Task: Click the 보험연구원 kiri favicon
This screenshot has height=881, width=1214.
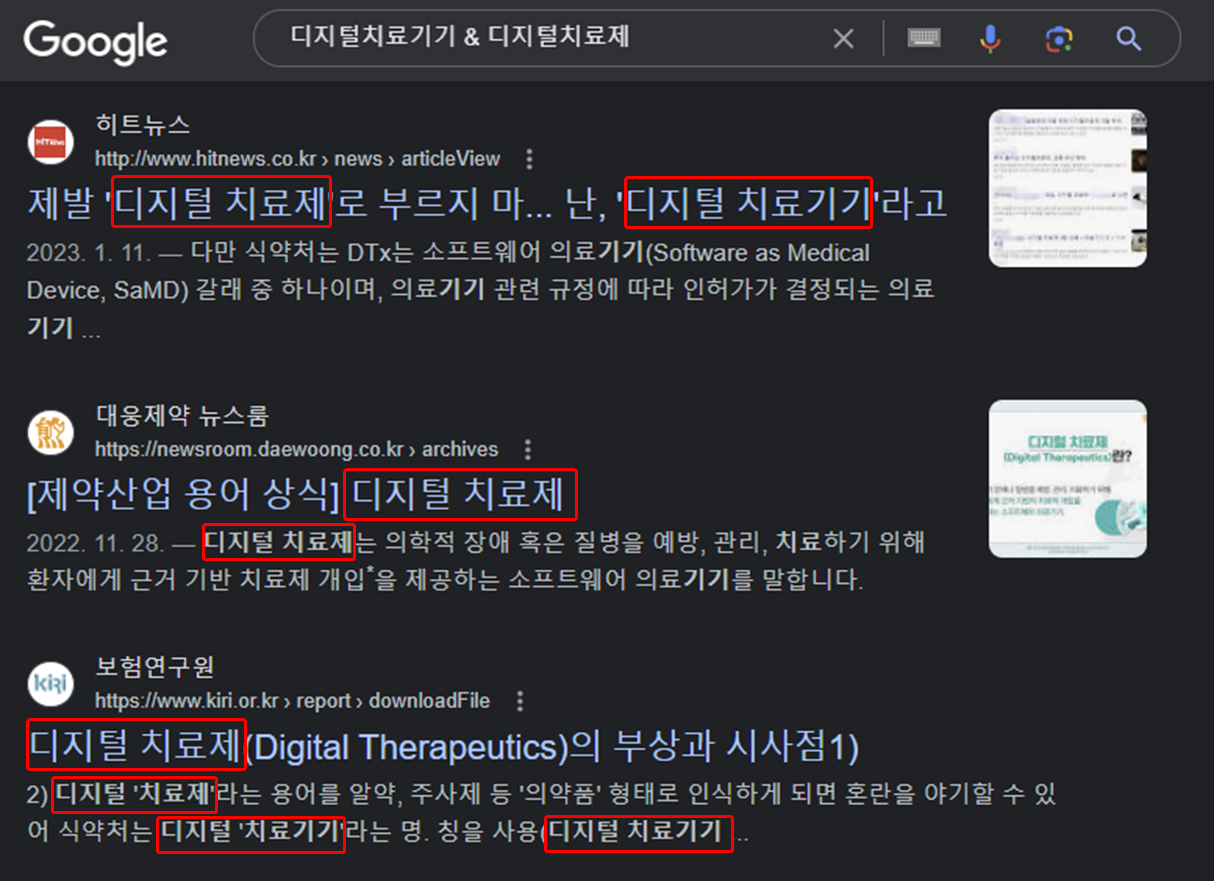Action: click(51, 683)
